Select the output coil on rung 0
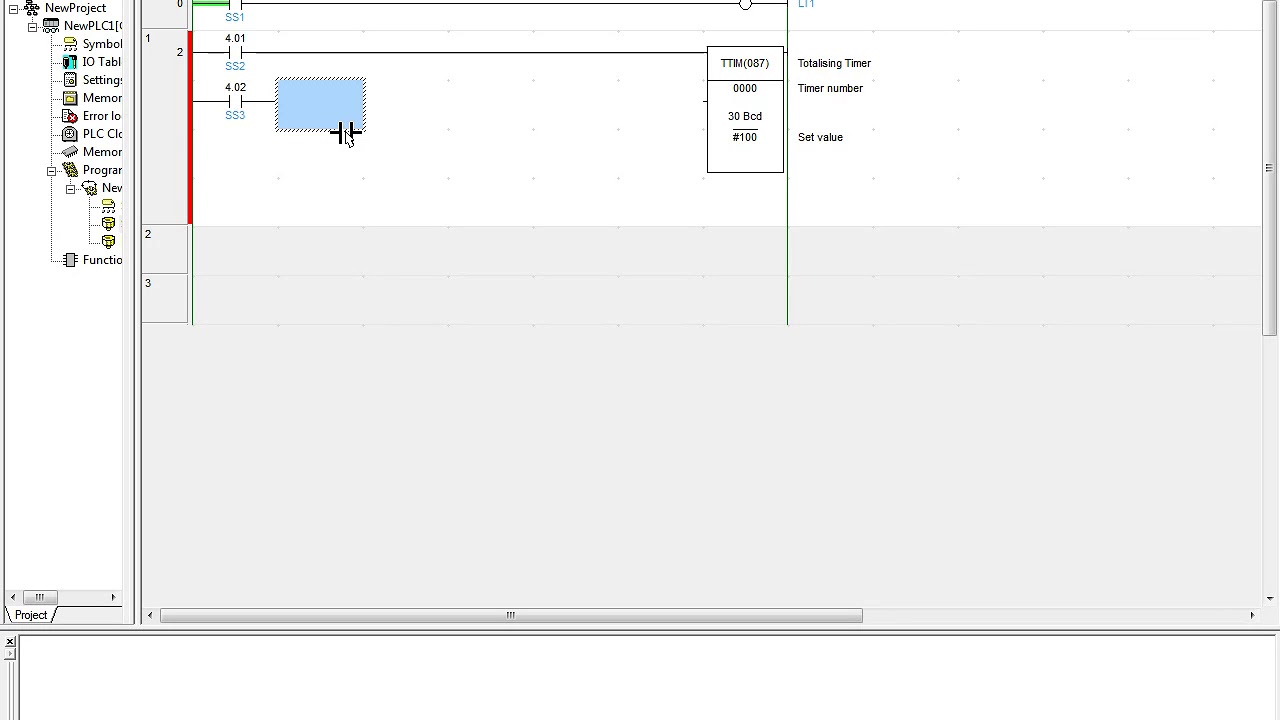 [x=745, y=4]
